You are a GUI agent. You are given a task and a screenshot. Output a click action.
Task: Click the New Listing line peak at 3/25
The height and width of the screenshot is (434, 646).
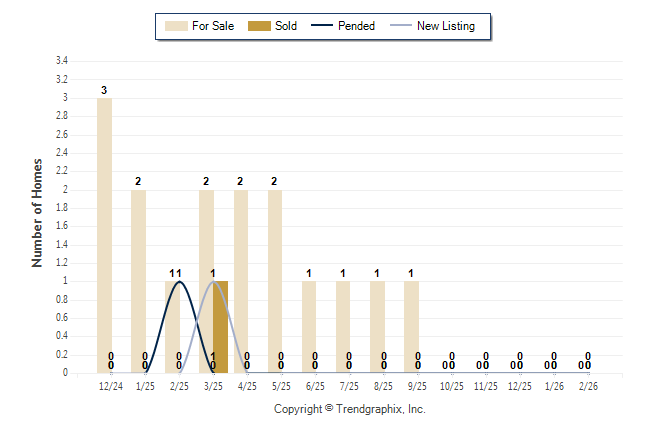point(213,281)
